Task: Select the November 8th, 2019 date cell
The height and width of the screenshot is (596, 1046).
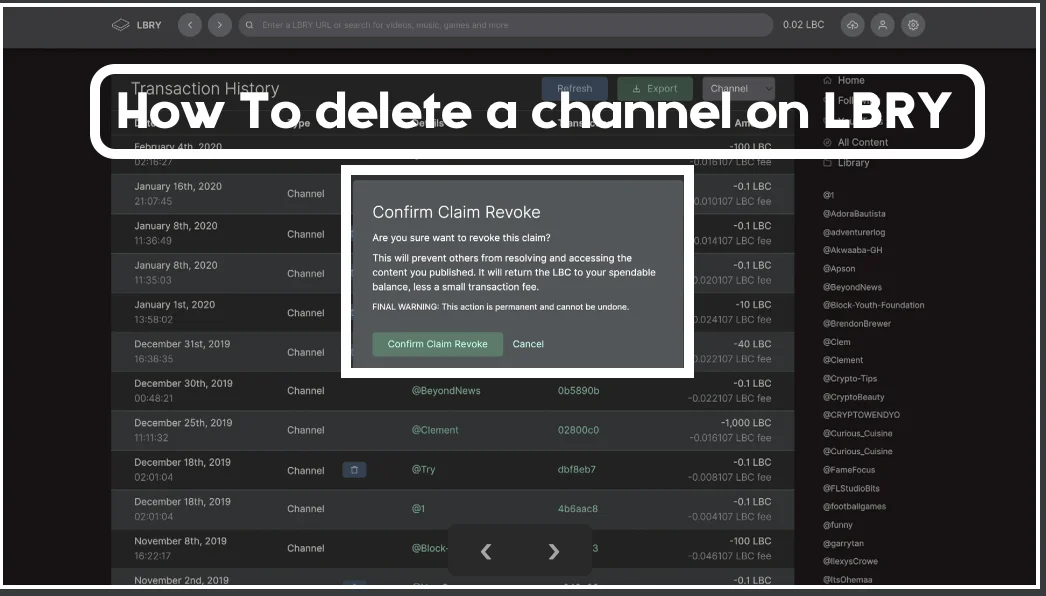Action: 180,548
